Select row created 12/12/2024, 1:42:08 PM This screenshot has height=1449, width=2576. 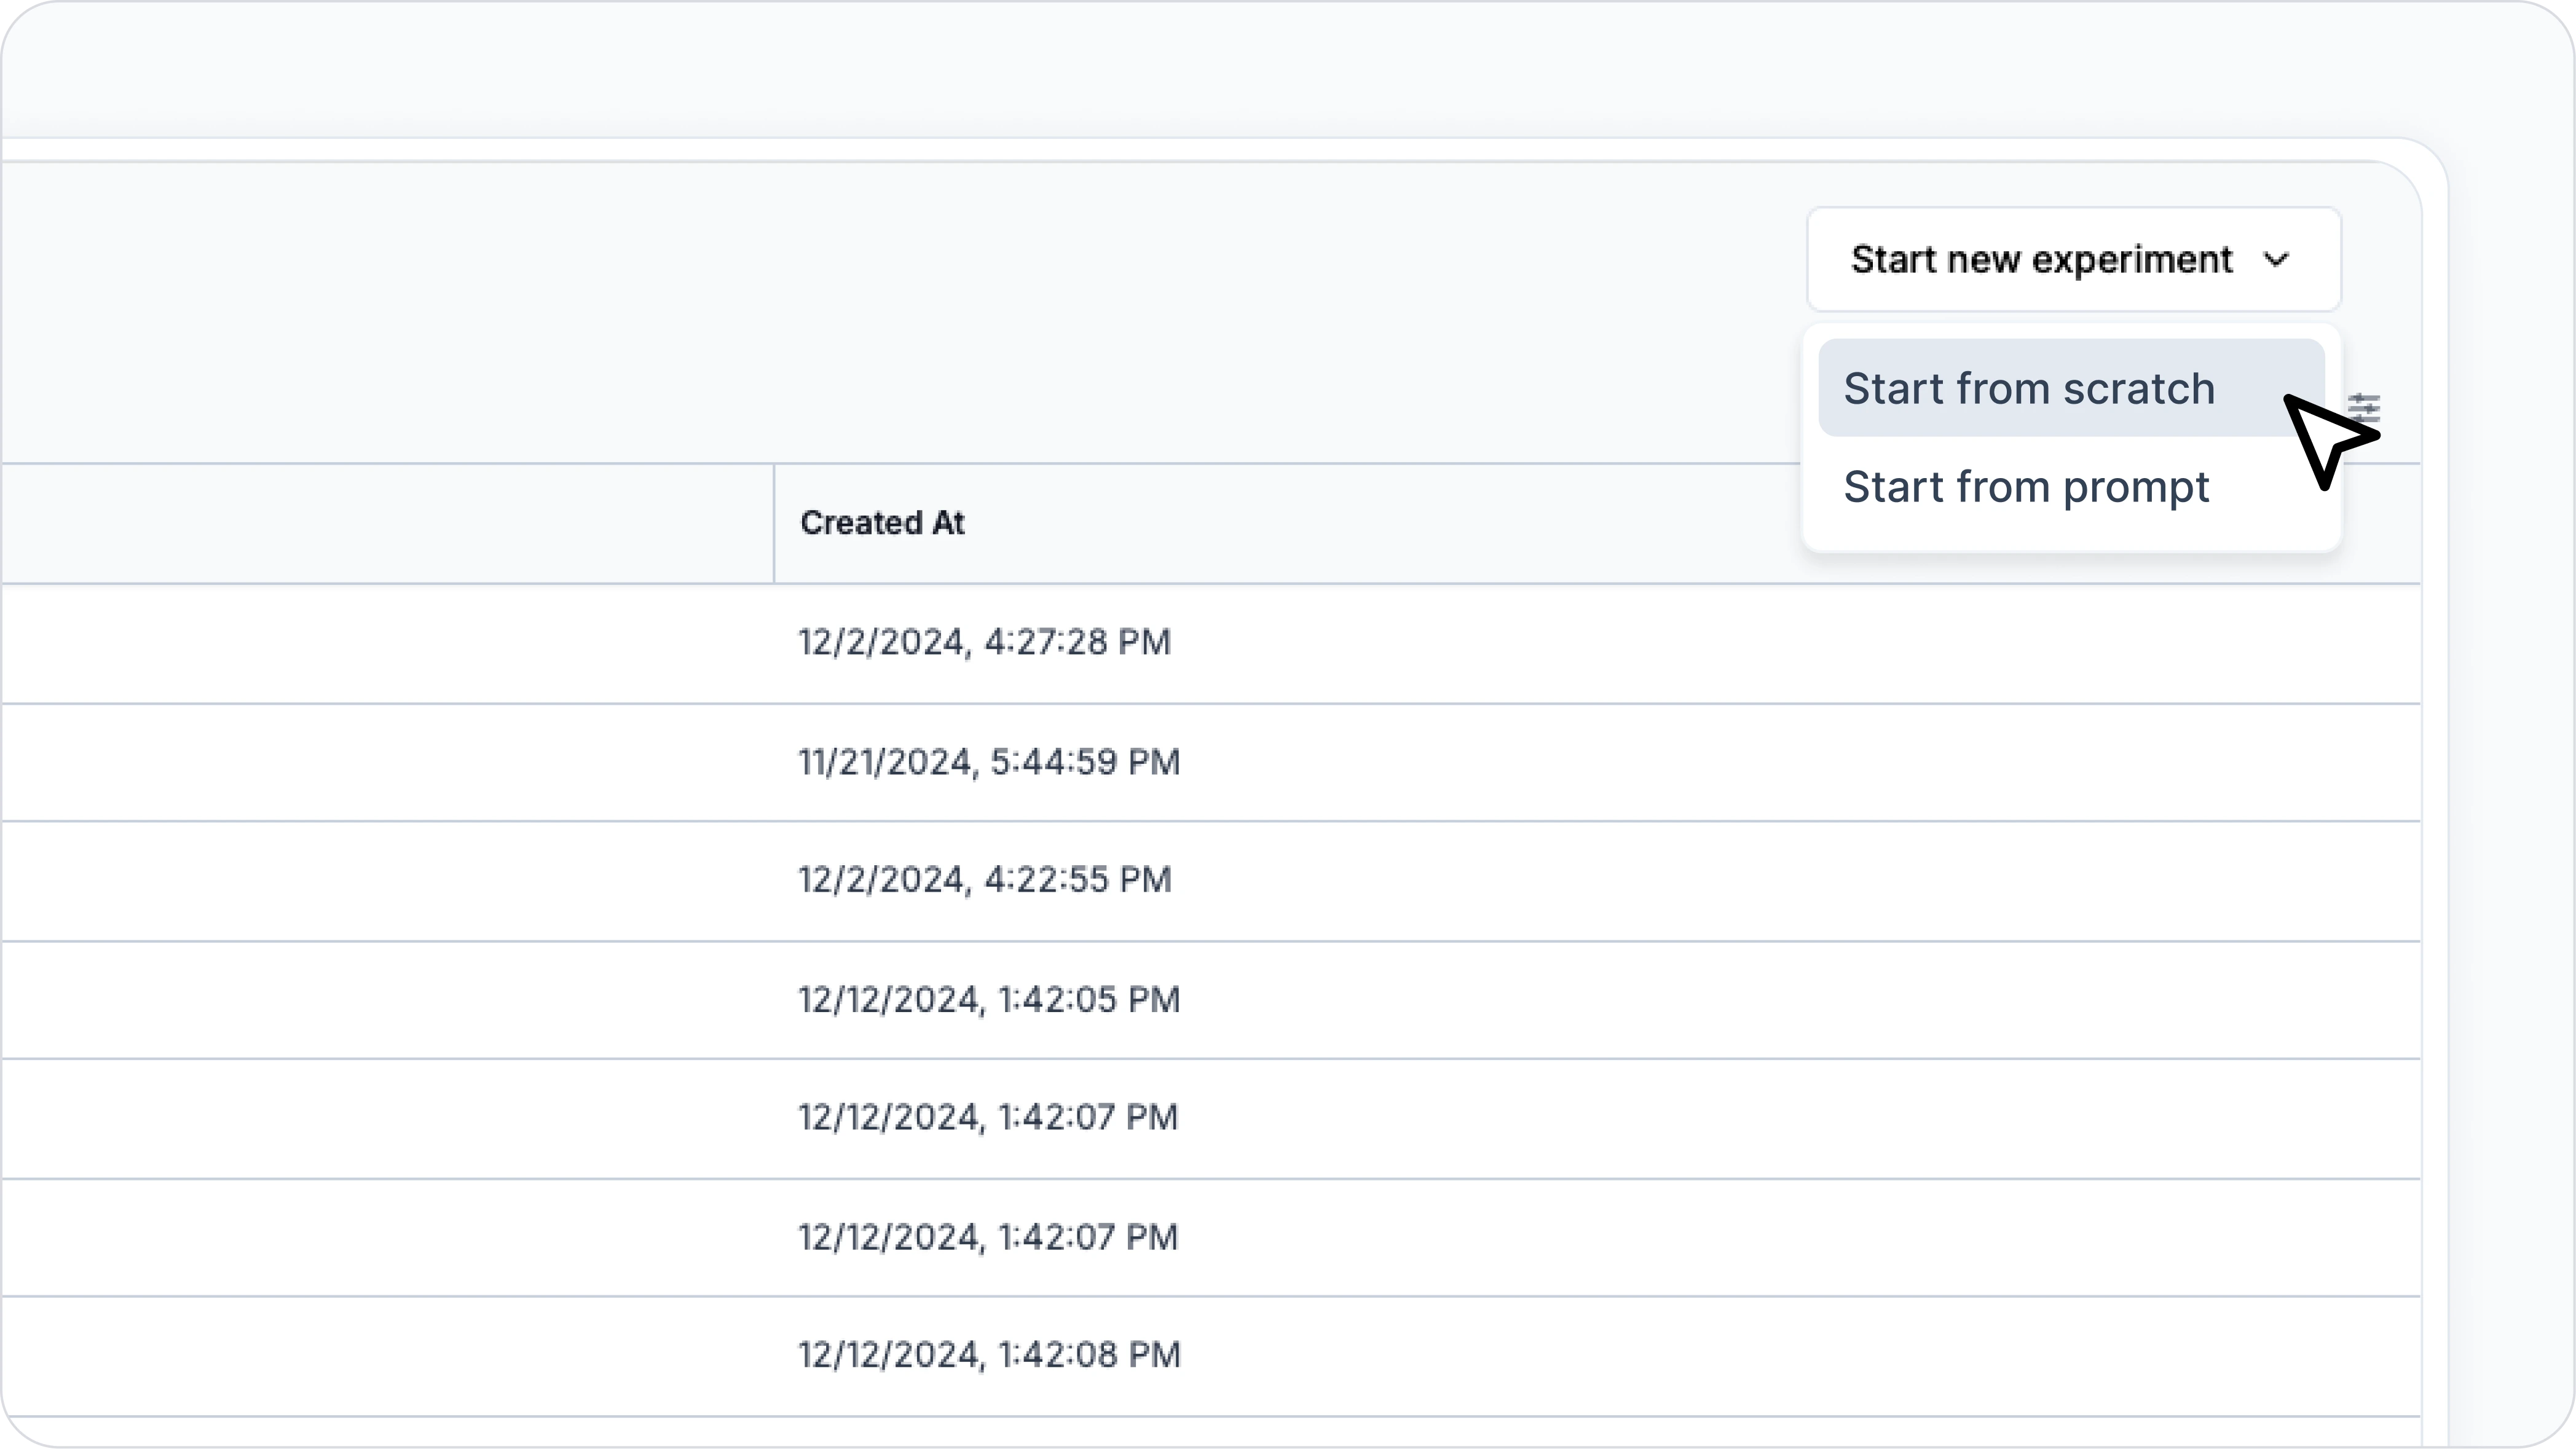(989, 1355)
